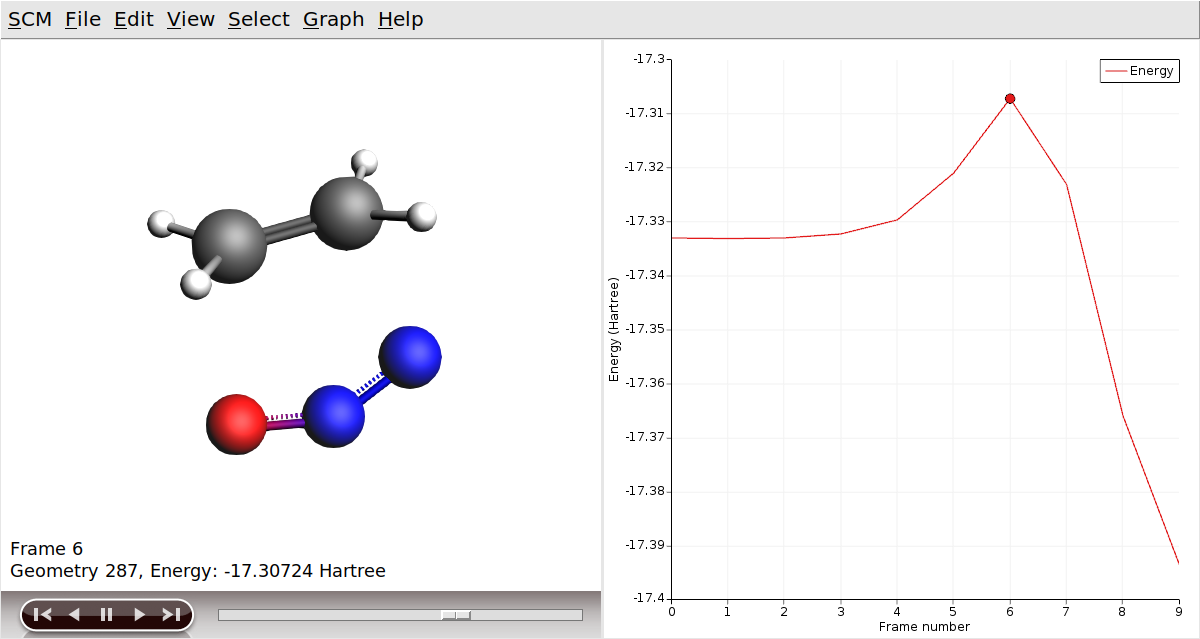Open the File menu
This screenshot has height=639, width=1200.
point(83,19)
